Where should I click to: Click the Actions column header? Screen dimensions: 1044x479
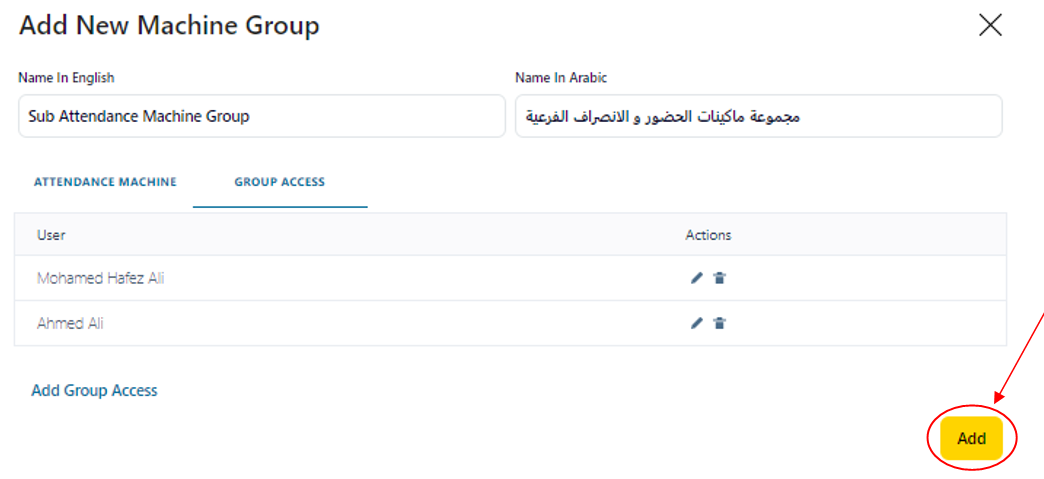pyautogui.click(x=708, y=235)
